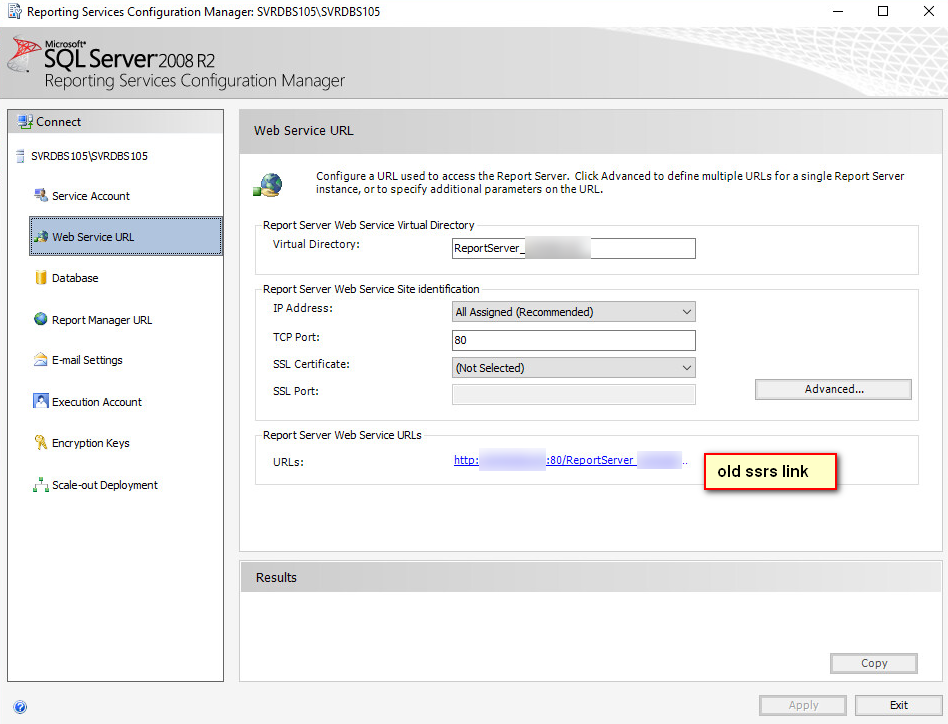The height and width of the screenshot is (724, 948).
Task: Open Execution Account settings
Action: click(97, 402)
